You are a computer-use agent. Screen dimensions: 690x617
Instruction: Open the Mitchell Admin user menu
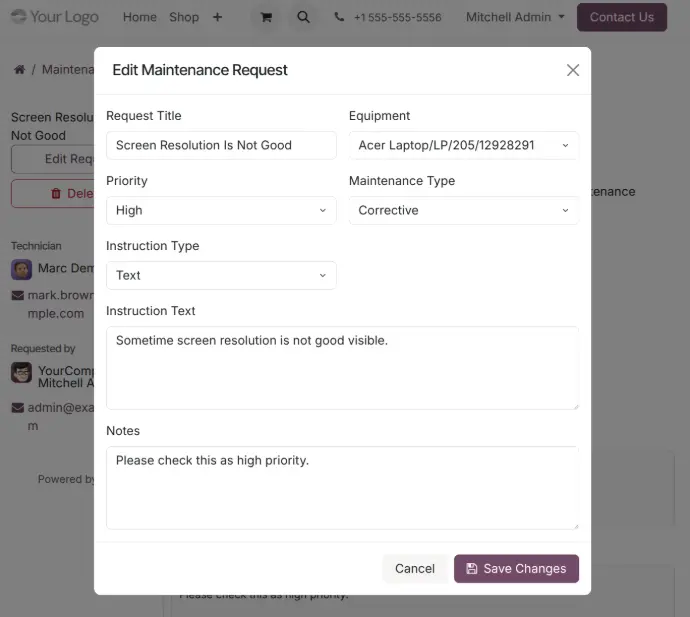515,17
